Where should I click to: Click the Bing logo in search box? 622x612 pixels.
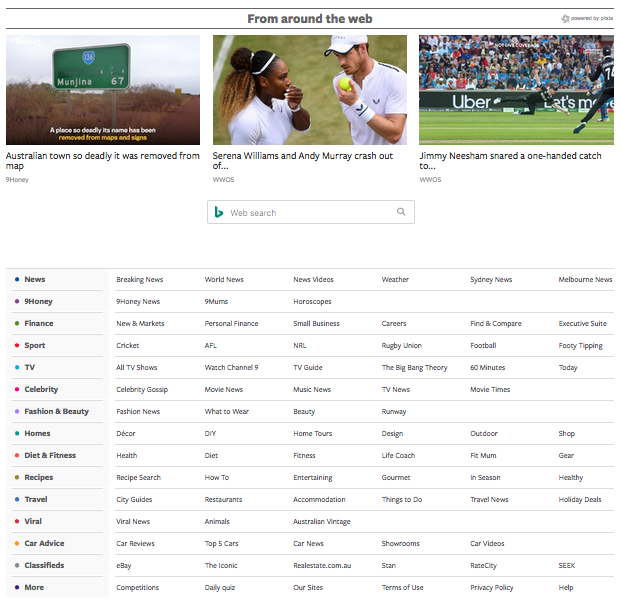[x=219, y=212]
